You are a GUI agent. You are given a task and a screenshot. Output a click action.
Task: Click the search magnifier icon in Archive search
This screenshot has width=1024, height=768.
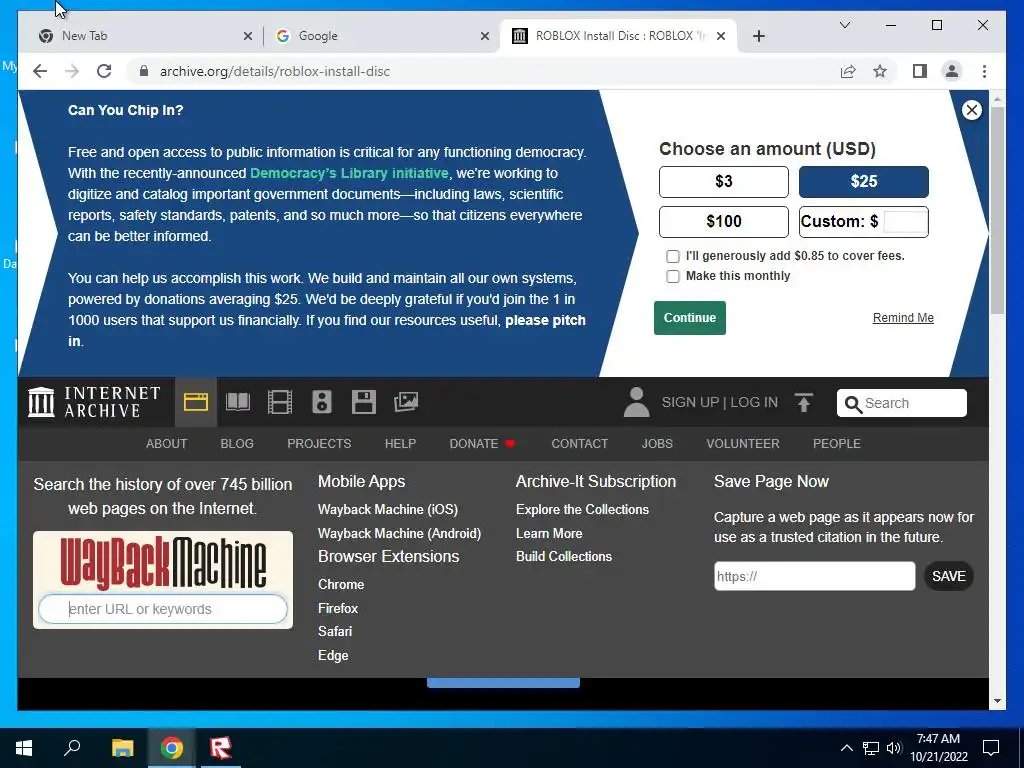coord(853,404)
